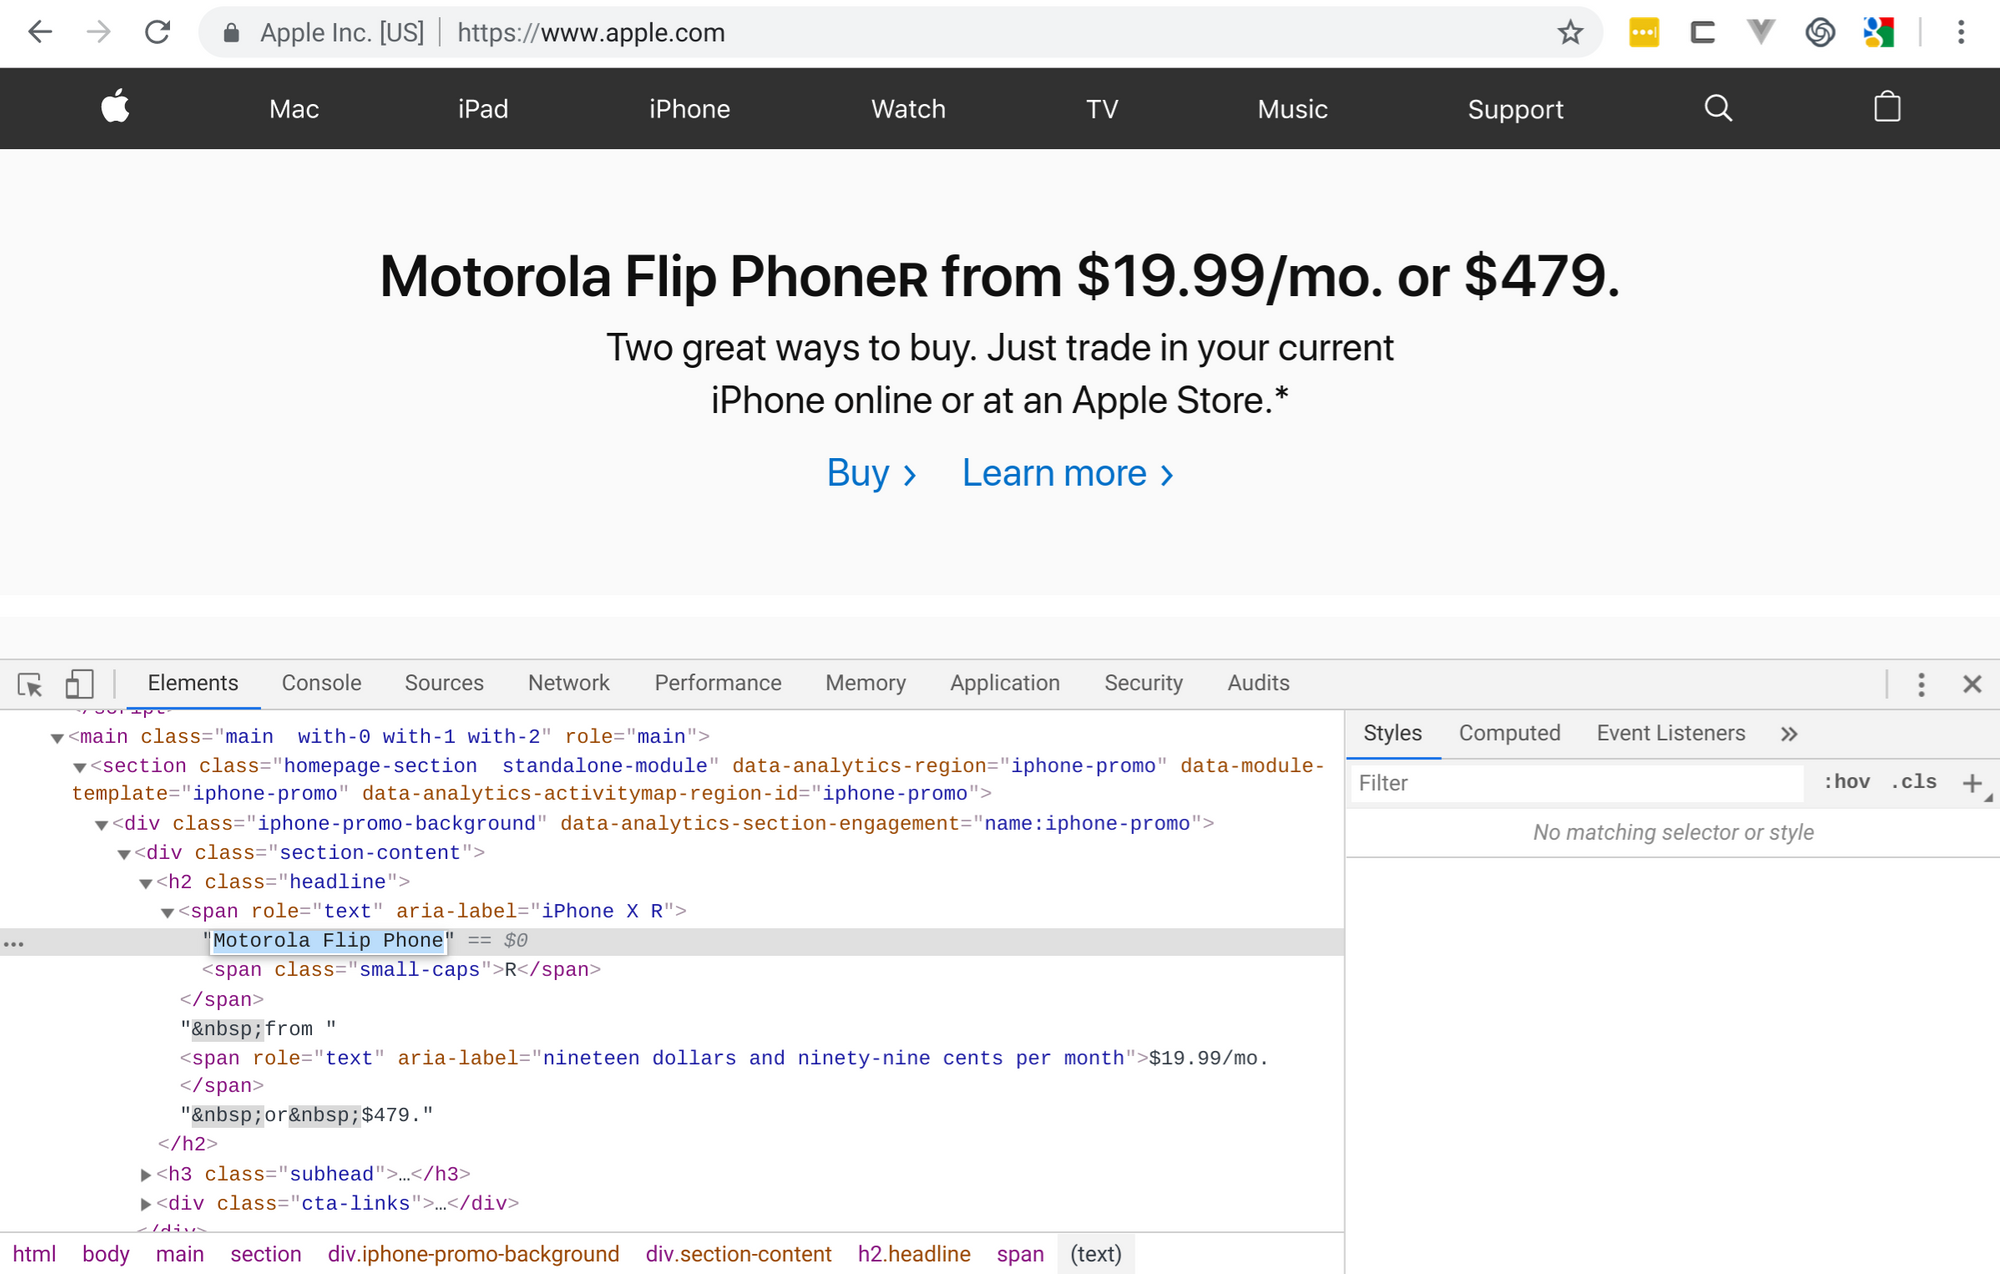Switch to the Network tab in DevTools
The height and width of the screenshot is (1274, 2000).
pos(569,682)
